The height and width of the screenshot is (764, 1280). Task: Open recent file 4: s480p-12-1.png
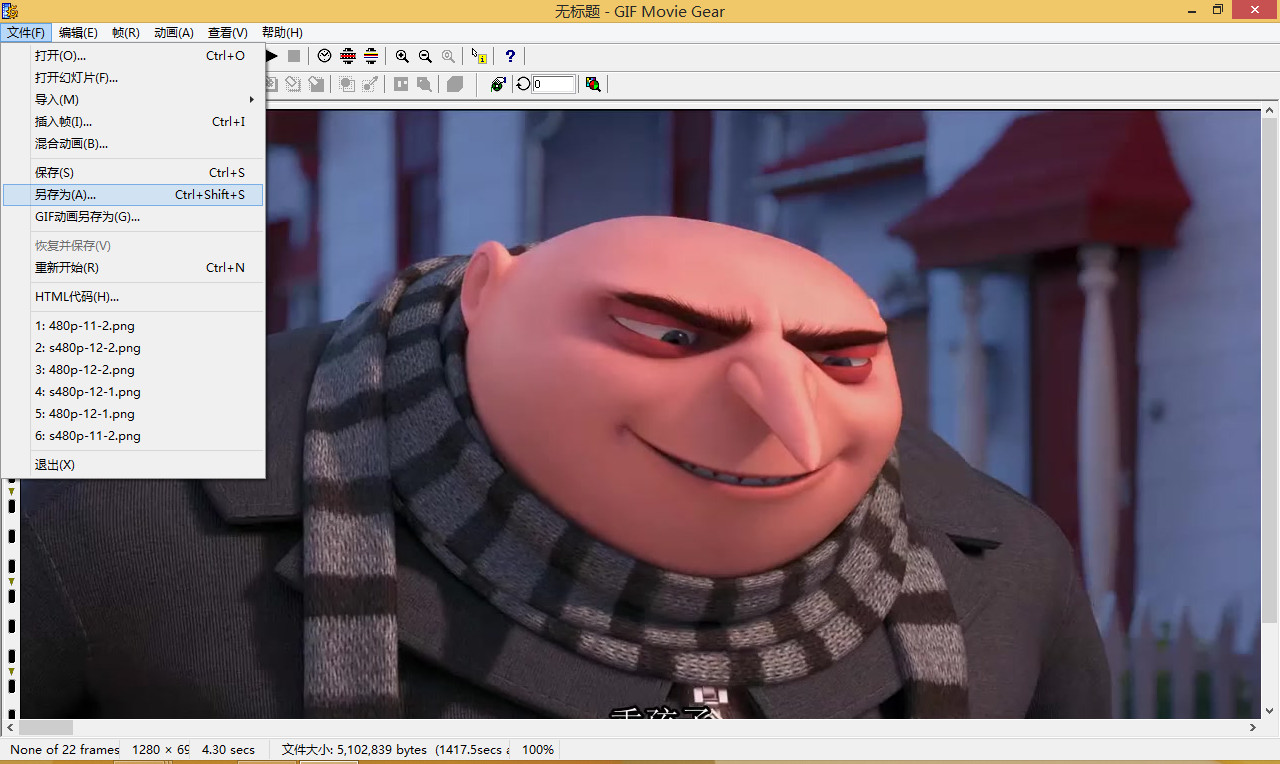tap(133, 392)
